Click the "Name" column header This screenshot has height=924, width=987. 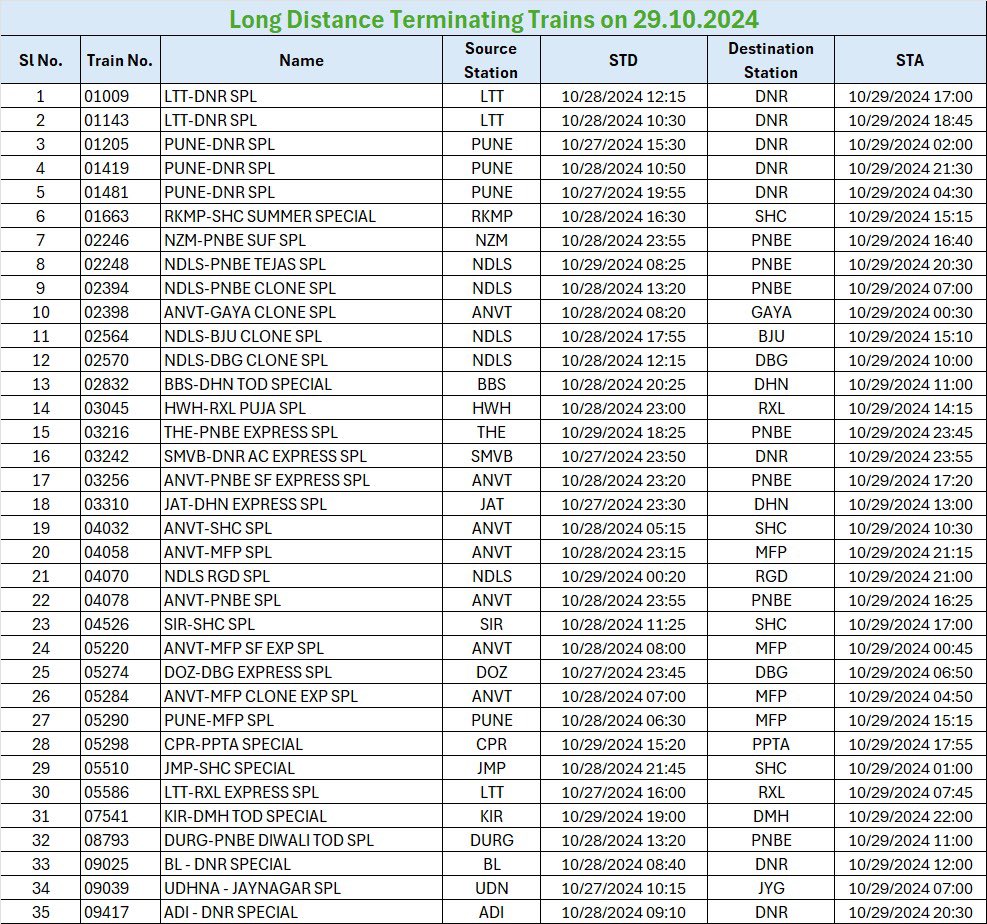(302, 60)
